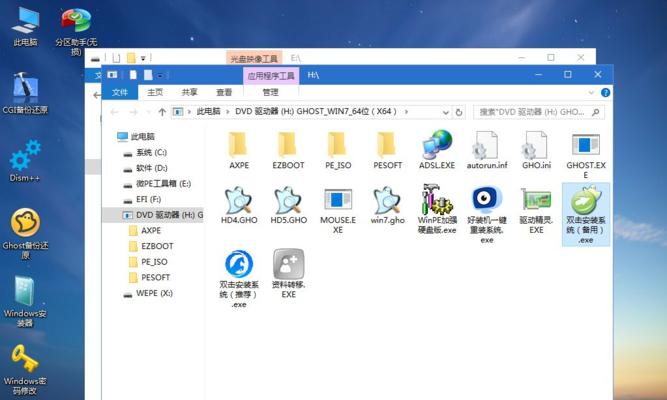This screenshot has width=667, height=400.
Task: Open the 主页 ribbon tab
Action: click(x=155, y=92)
